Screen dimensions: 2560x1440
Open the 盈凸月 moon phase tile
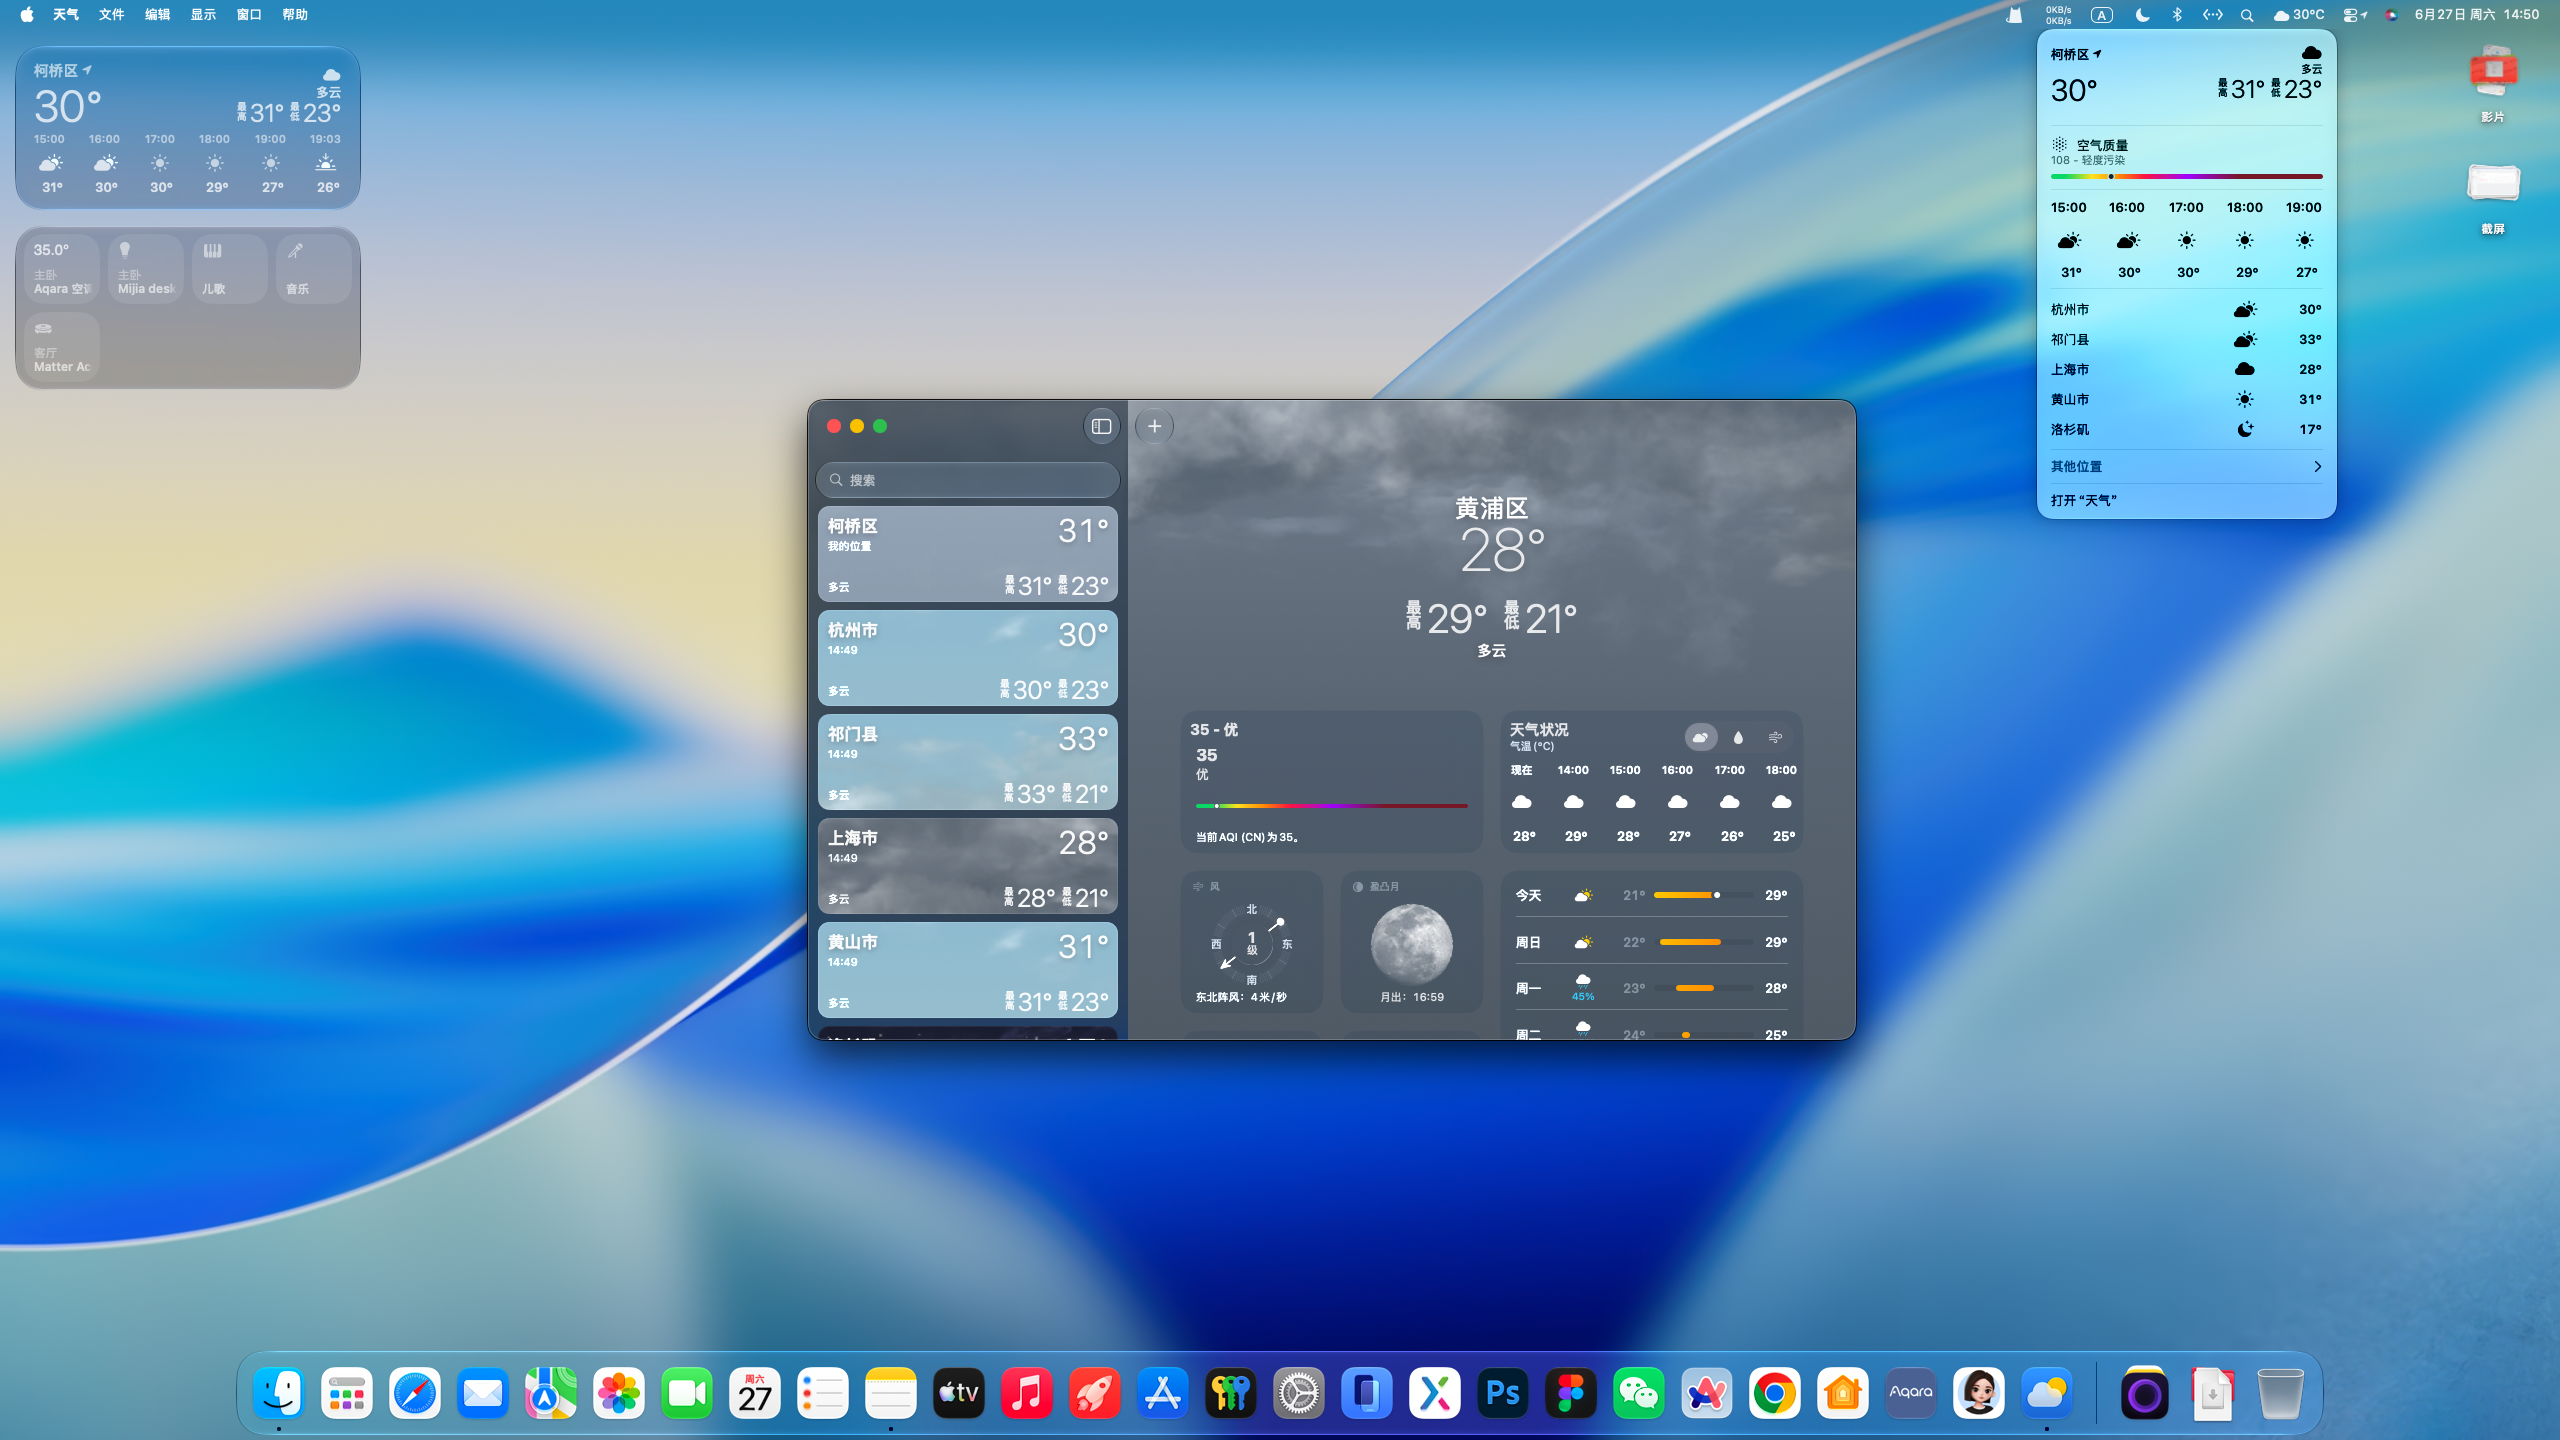coord(1411,942)
